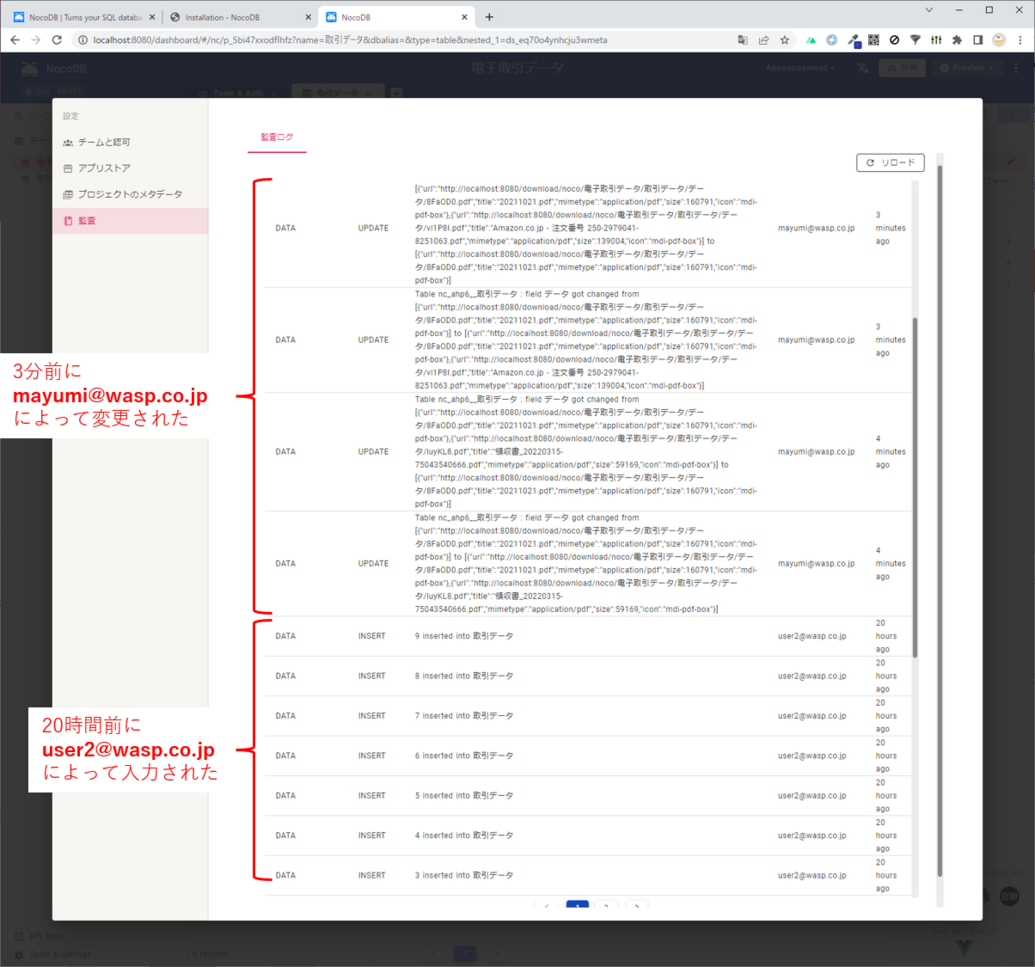Click translate page icon in address bar
The image size is (1035, 967).
pyautogui.click(x=742, y=40)
